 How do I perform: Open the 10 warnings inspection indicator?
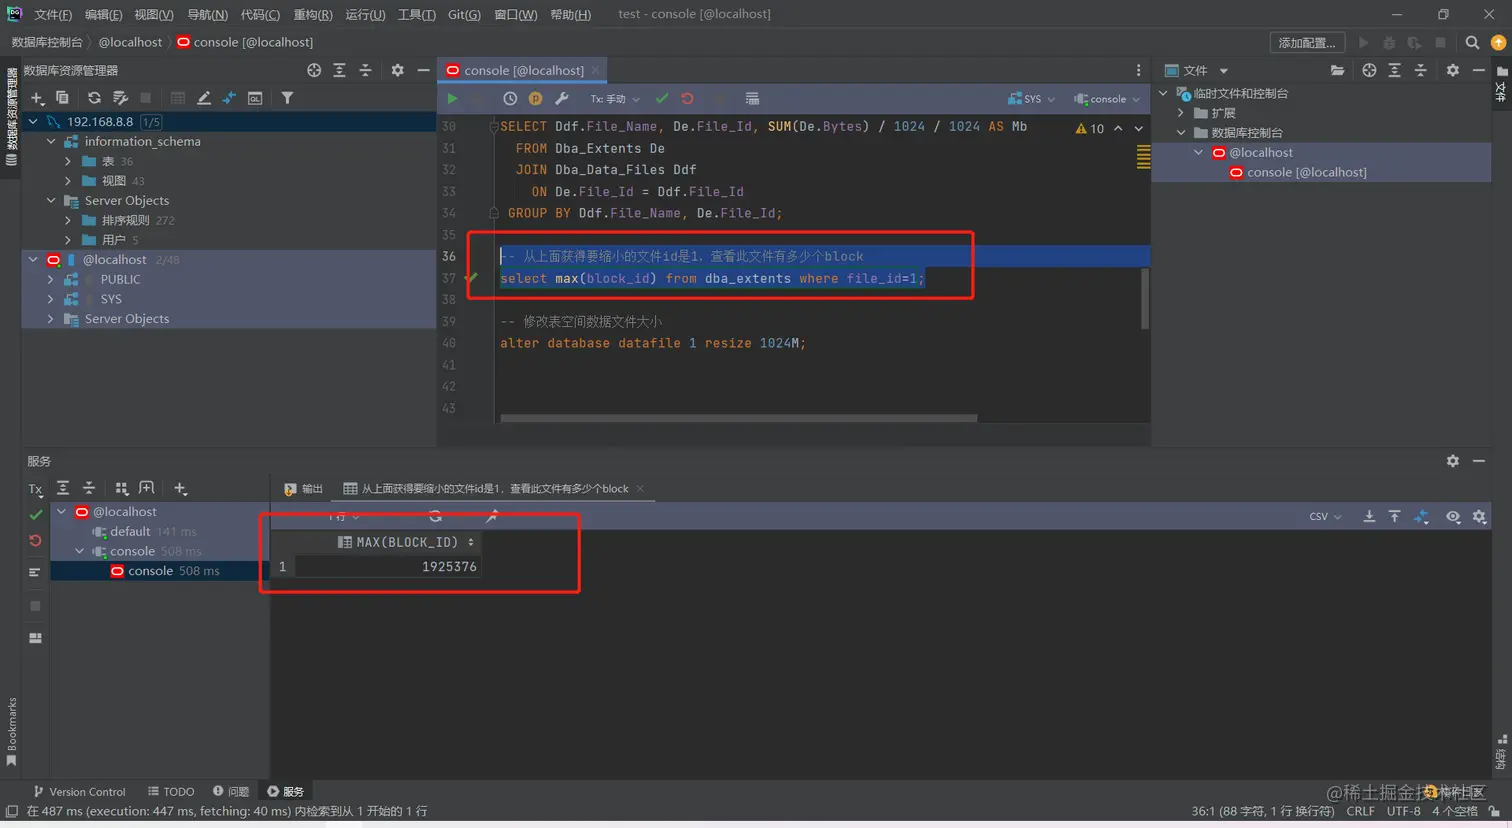(1090, 129)
